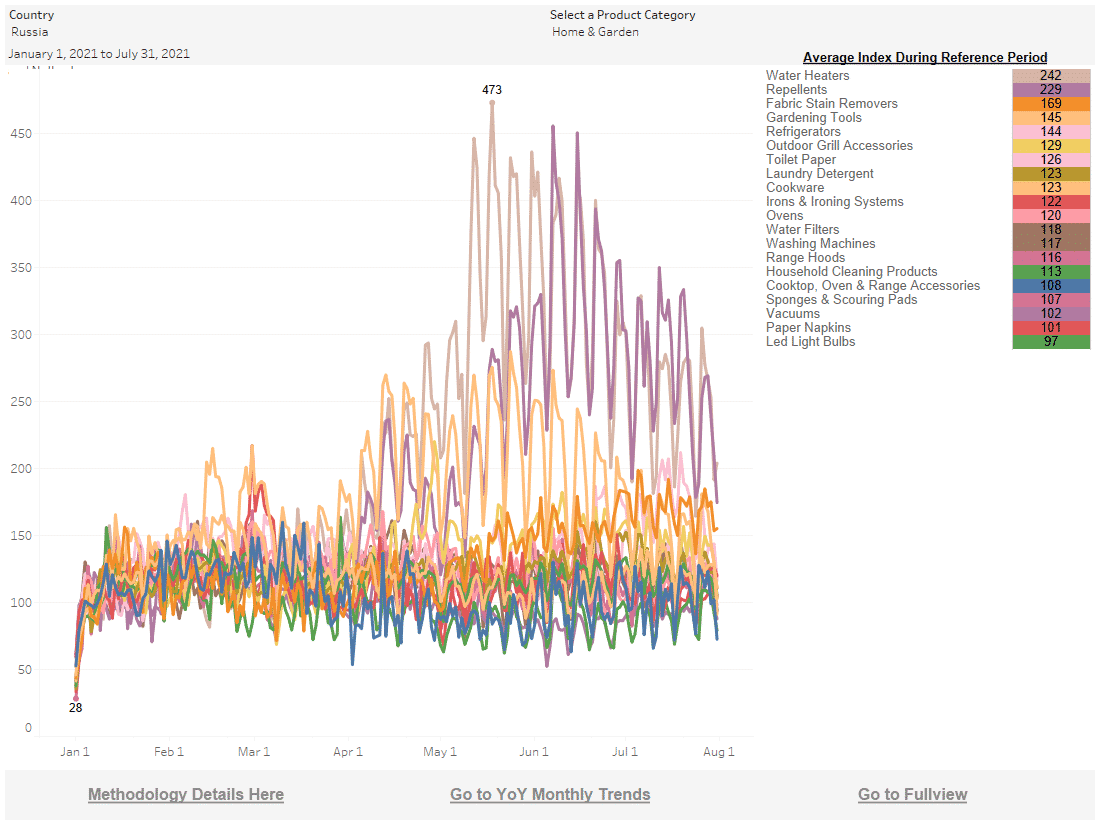The width and height of the screenshot is (1100, 826).
Task: Open the Methodology Details Here link
Action: pos(186,794)
